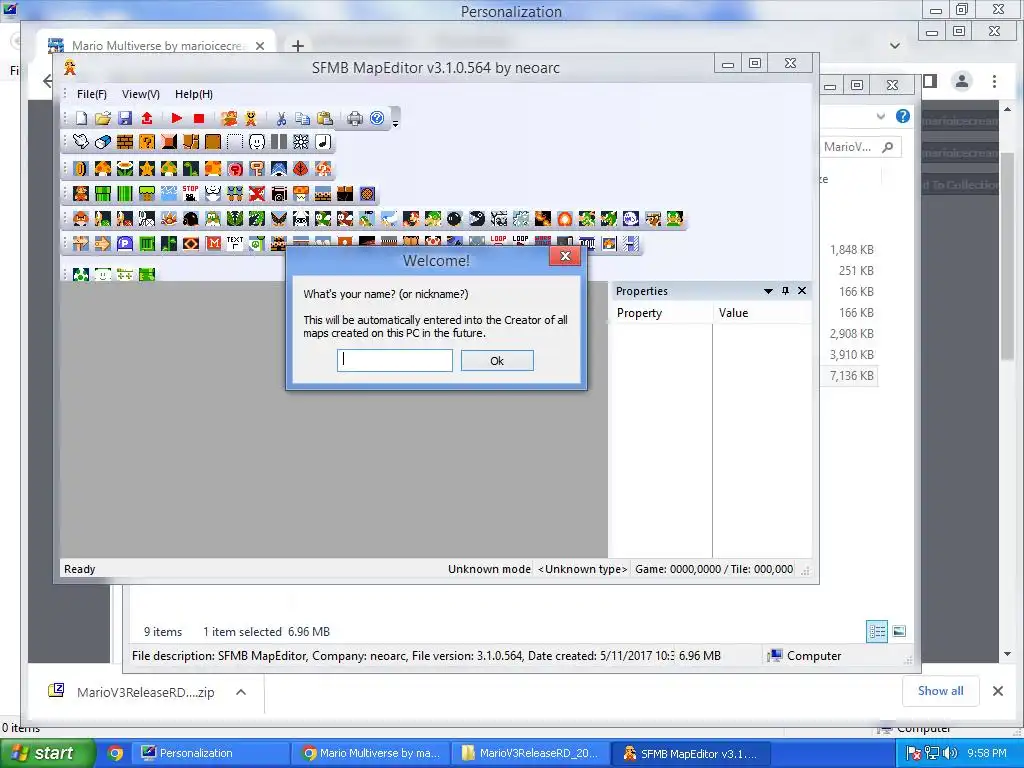Switch Explorer to large icons view
1024x768 pixels.
pos(899,631)
